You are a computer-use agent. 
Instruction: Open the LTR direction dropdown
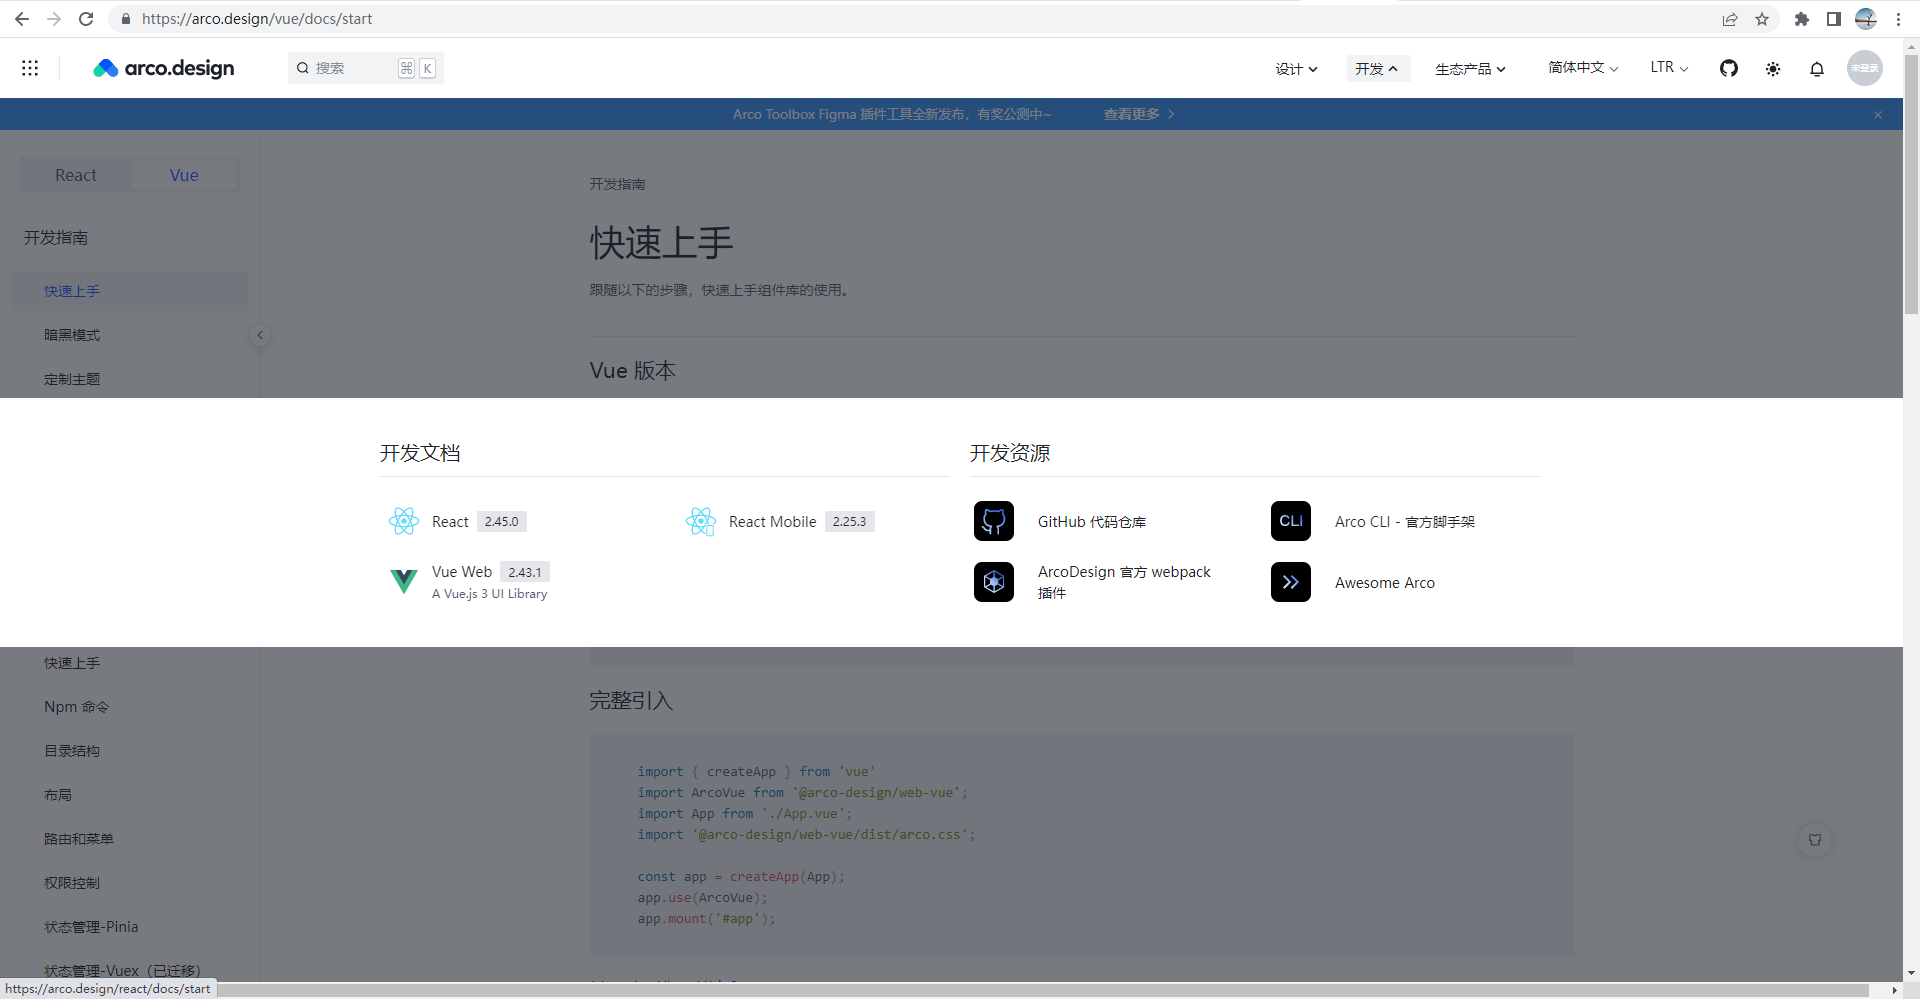click(1669, 67)
